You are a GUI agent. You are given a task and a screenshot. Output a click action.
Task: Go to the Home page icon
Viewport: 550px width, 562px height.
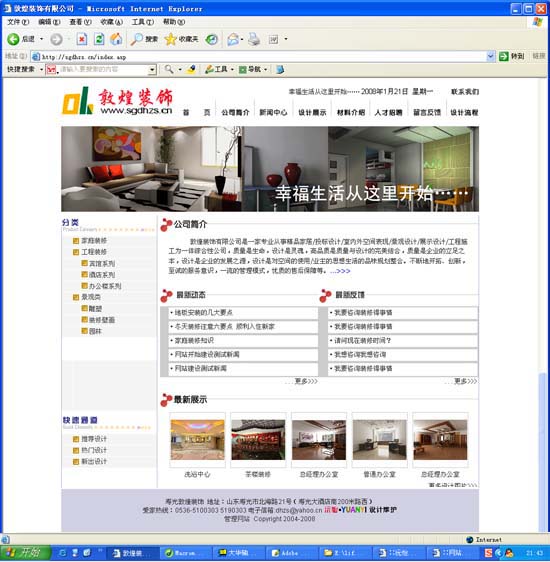[x=116, y=39]
